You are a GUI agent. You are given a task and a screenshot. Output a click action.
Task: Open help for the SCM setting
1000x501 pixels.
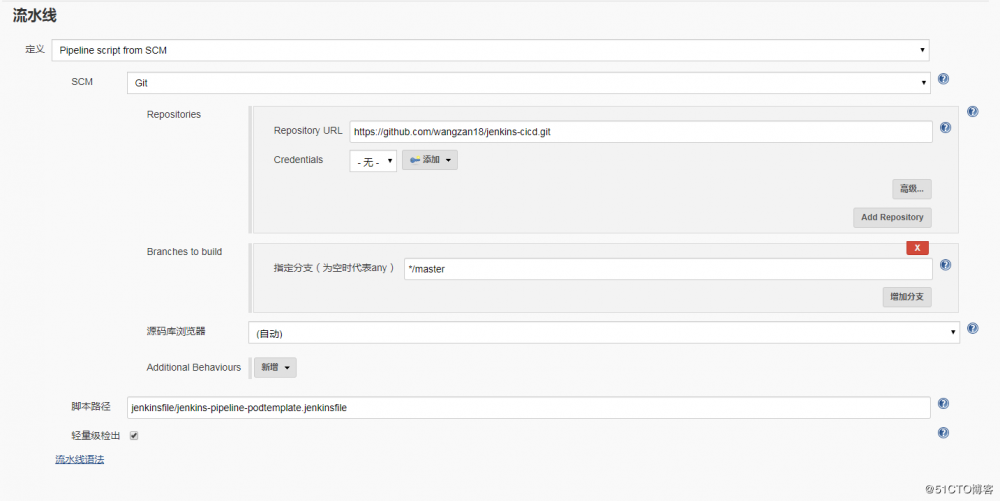943,79
